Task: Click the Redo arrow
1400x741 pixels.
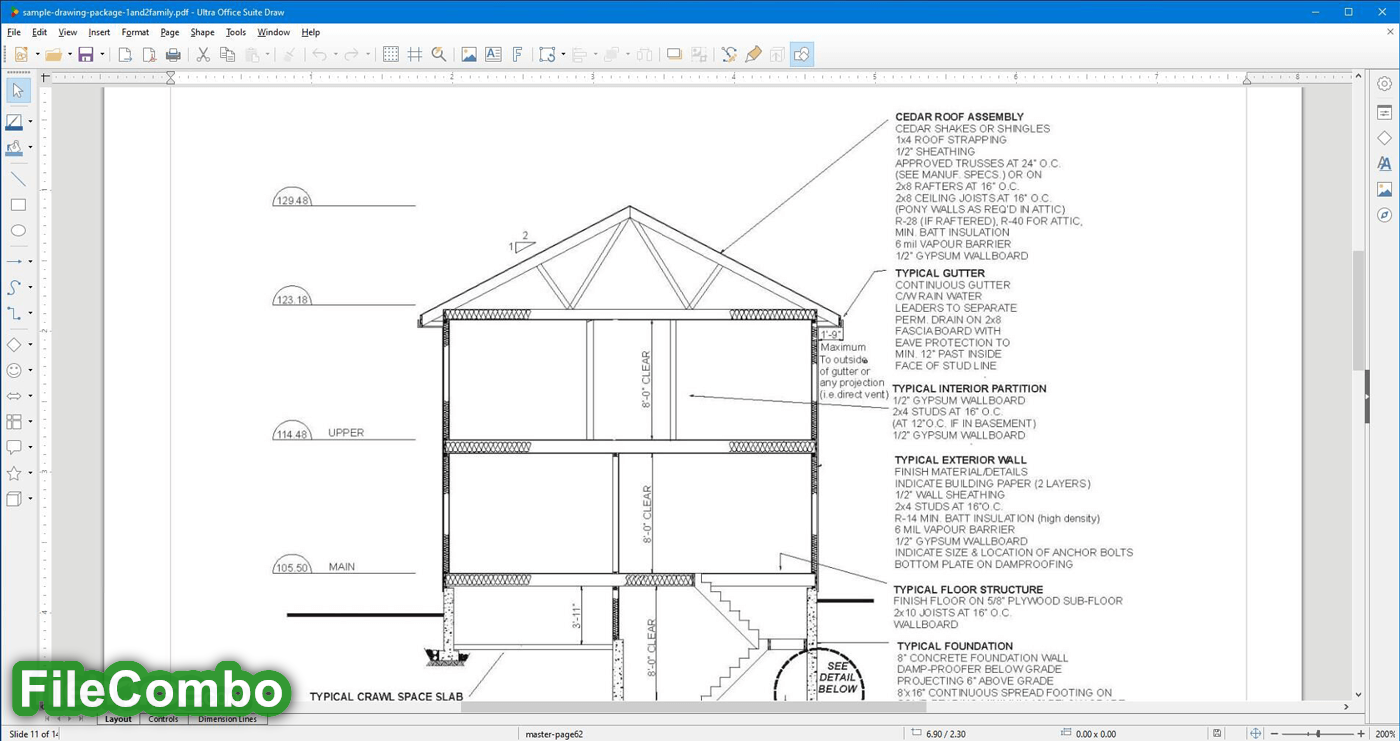Action: (351, 55)
